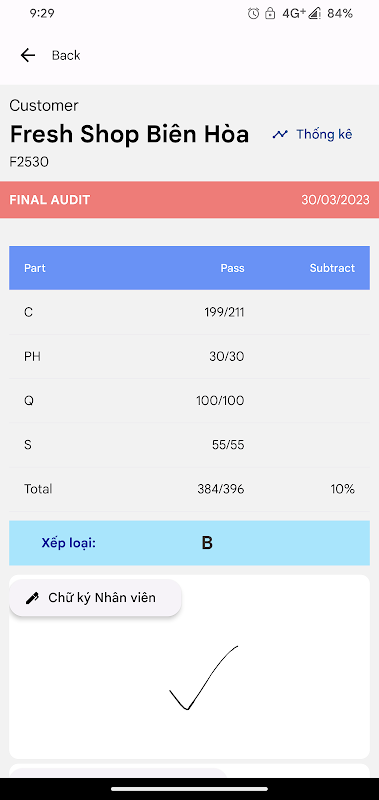The height and width of the screenshot is (800, 379).
Task: Click the Total row 384/396
Action: pyautogui.click(x=189, y=489)
